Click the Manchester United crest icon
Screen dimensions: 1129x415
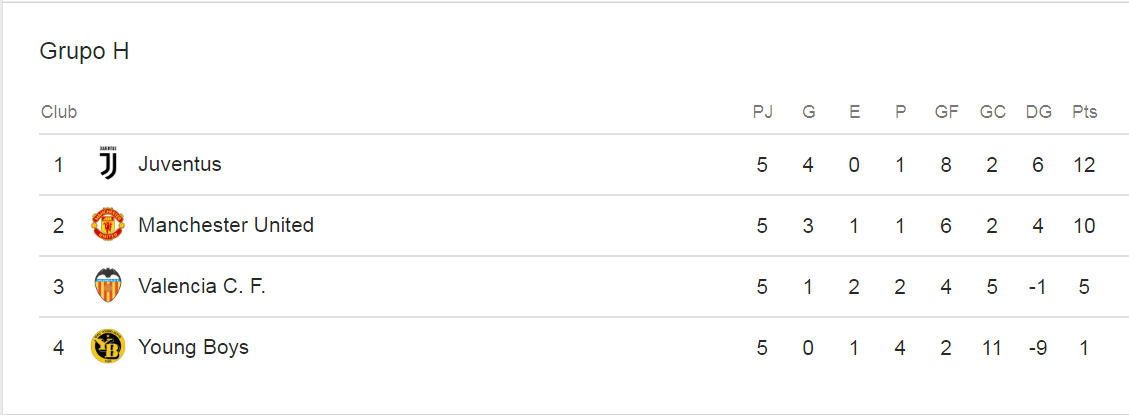click(107, 225)
